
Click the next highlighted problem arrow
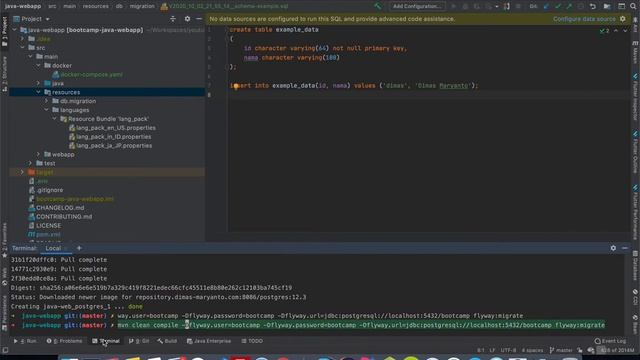pos(625,31)
